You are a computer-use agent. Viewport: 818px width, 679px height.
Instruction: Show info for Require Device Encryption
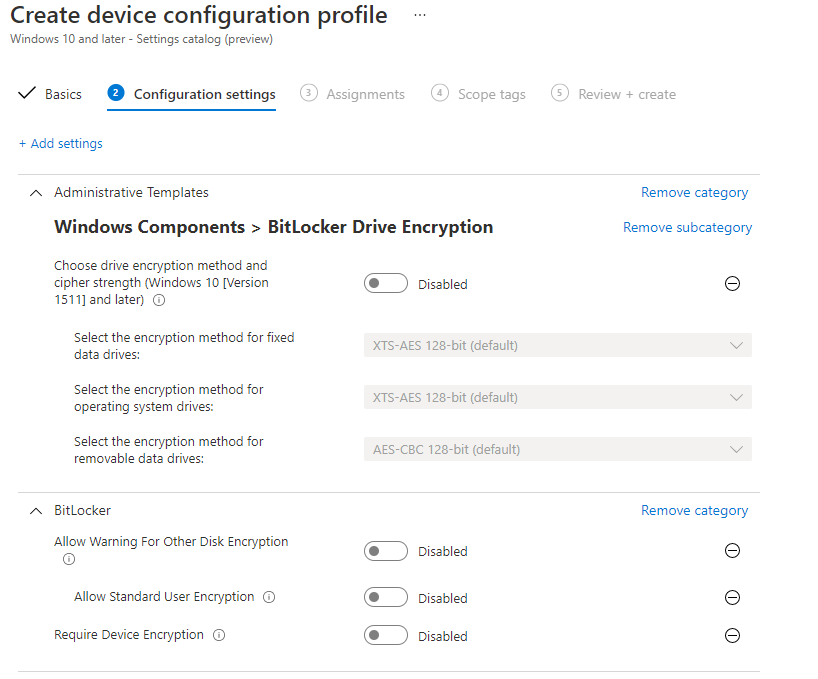click(219, 636)
